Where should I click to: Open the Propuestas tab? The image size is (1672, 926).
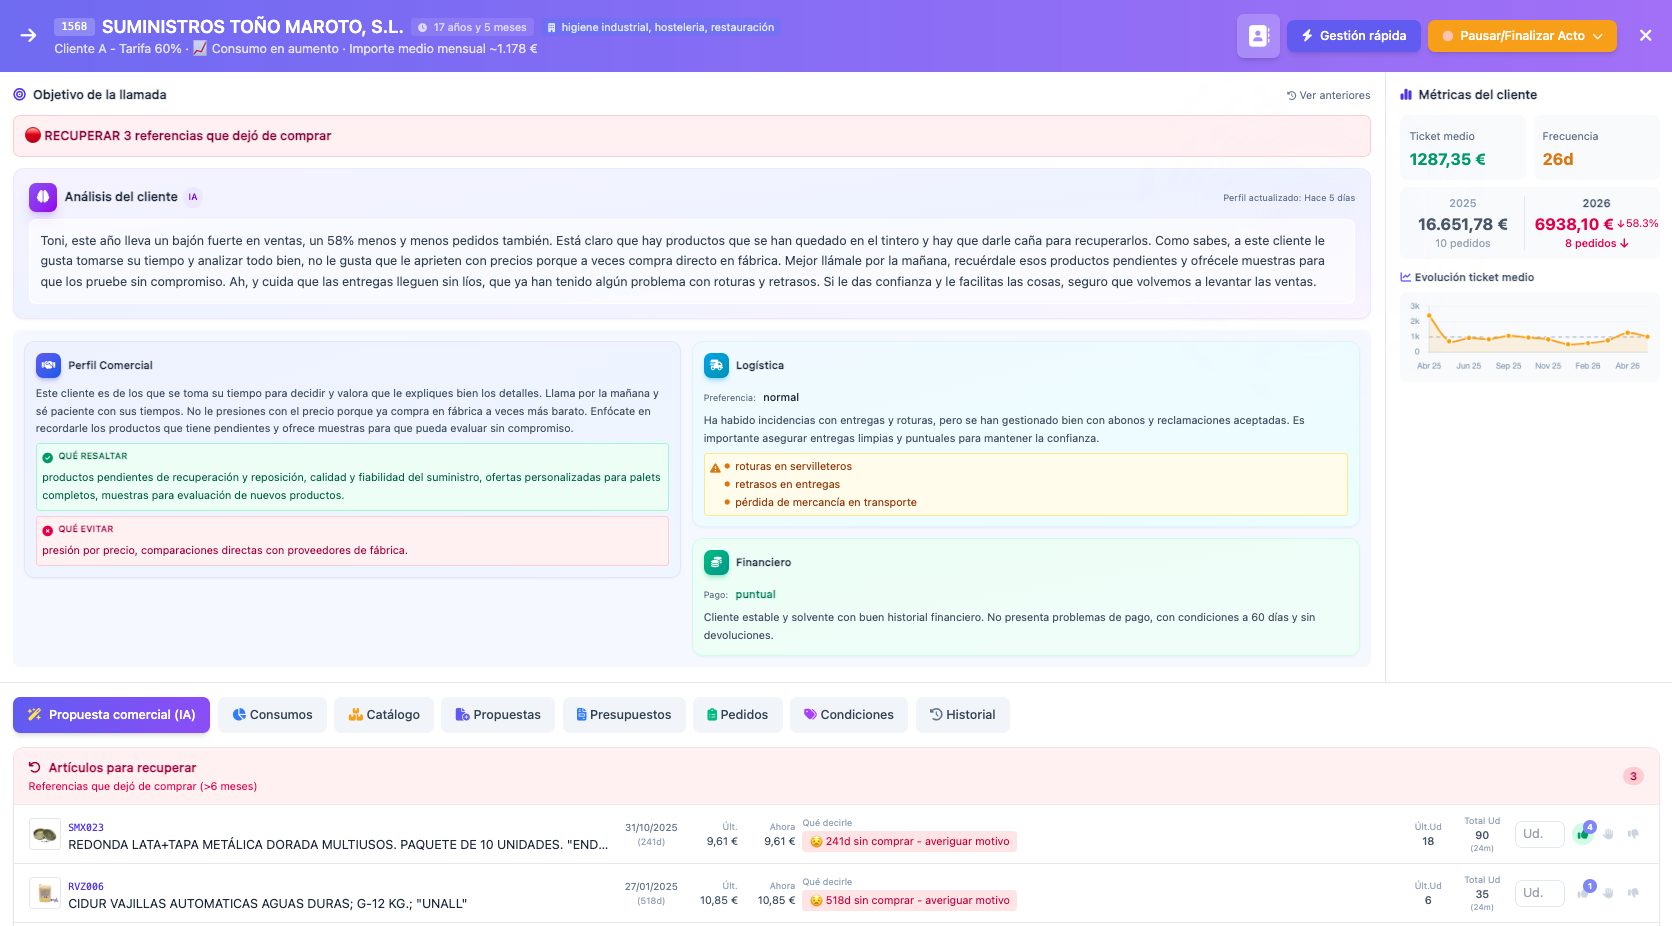pyautogui.click(x=498, y=715)
